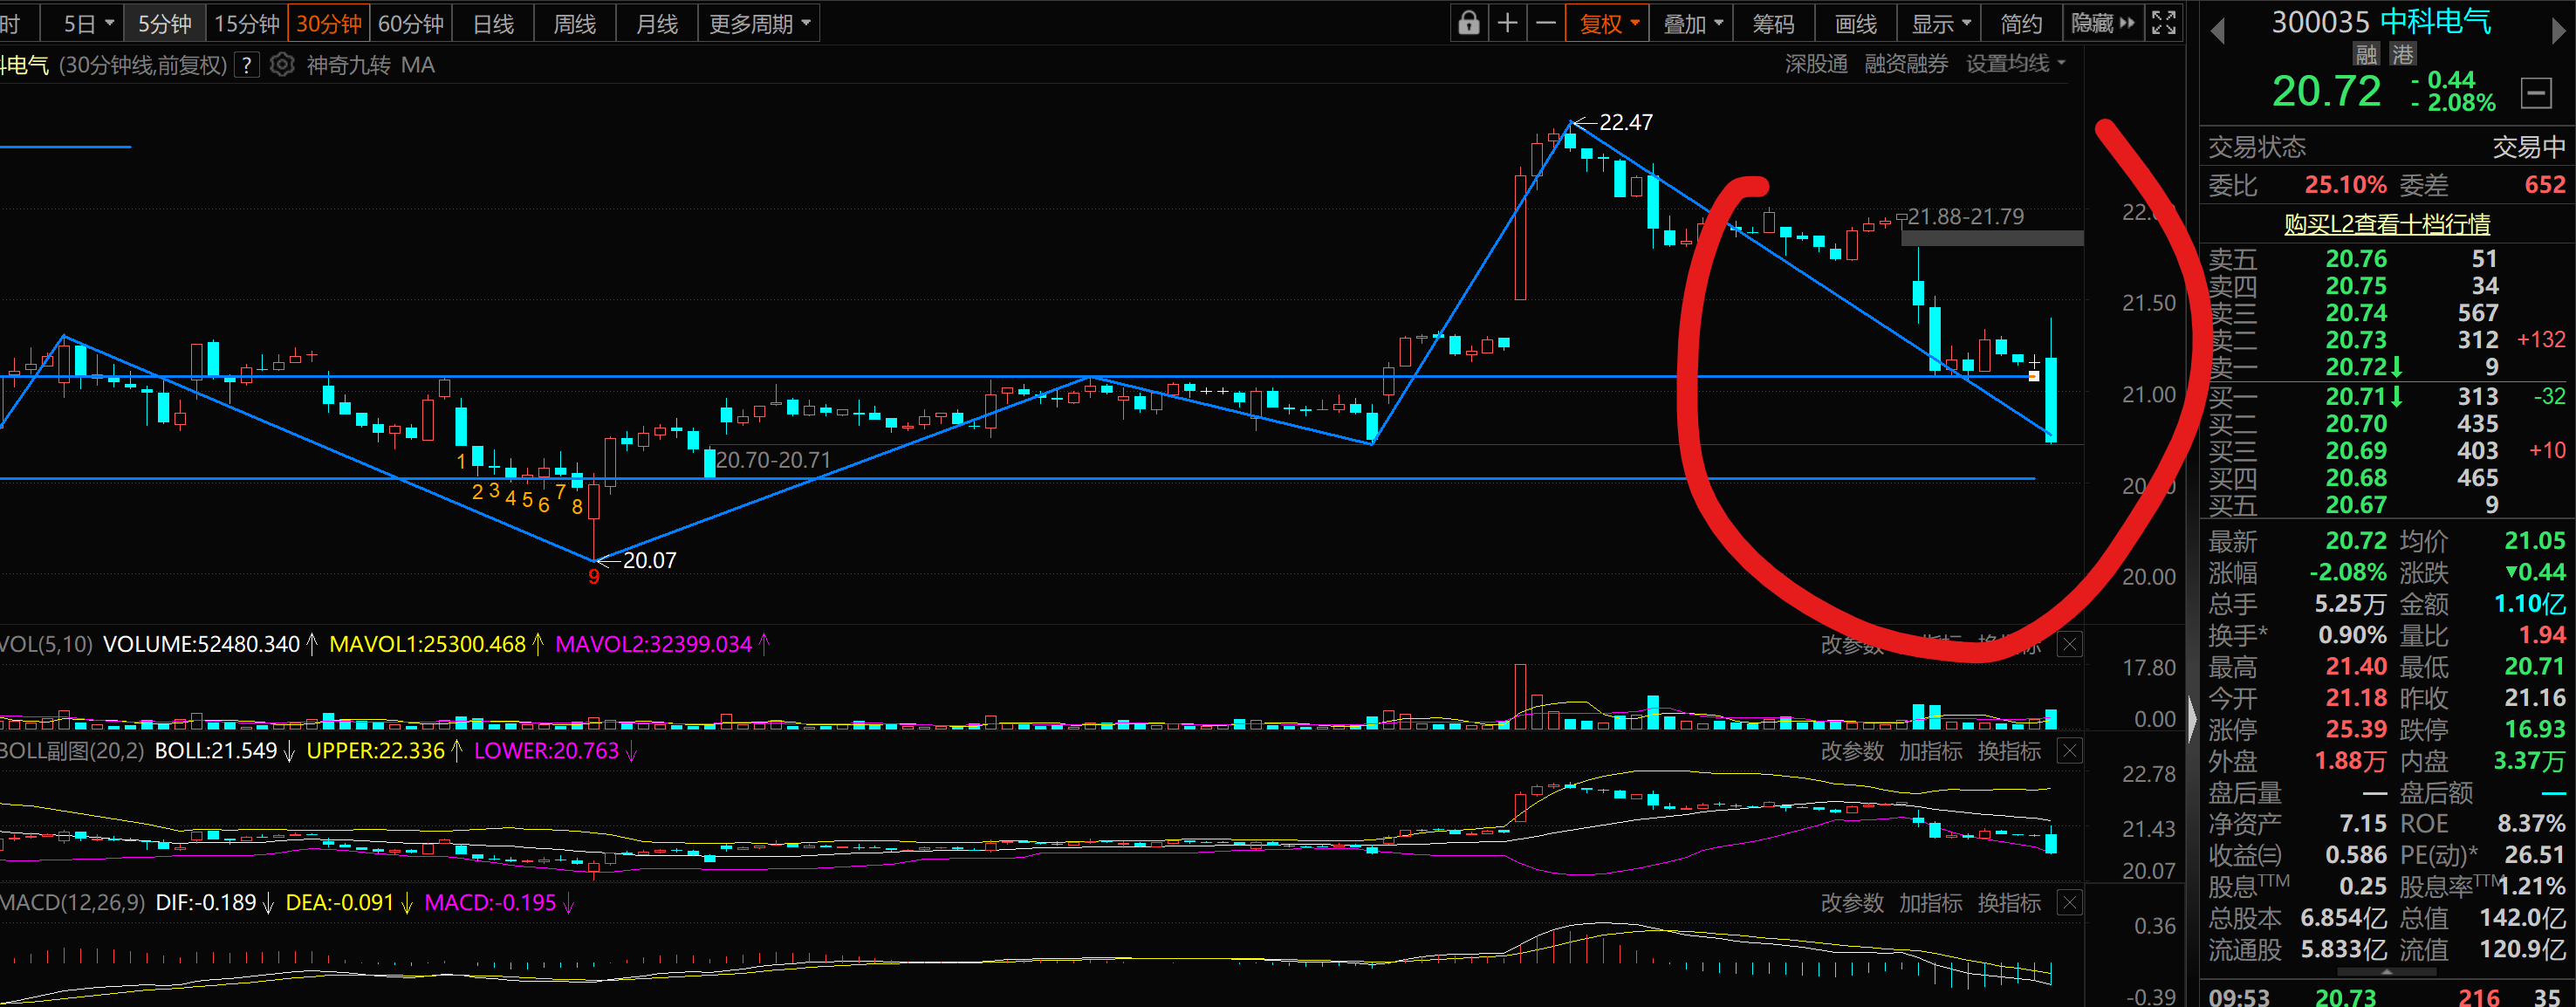Expand the 更多周期 period dropdown
Image resolution: width=2576 pixels, height=1007 pixels.
pos(759,23)
